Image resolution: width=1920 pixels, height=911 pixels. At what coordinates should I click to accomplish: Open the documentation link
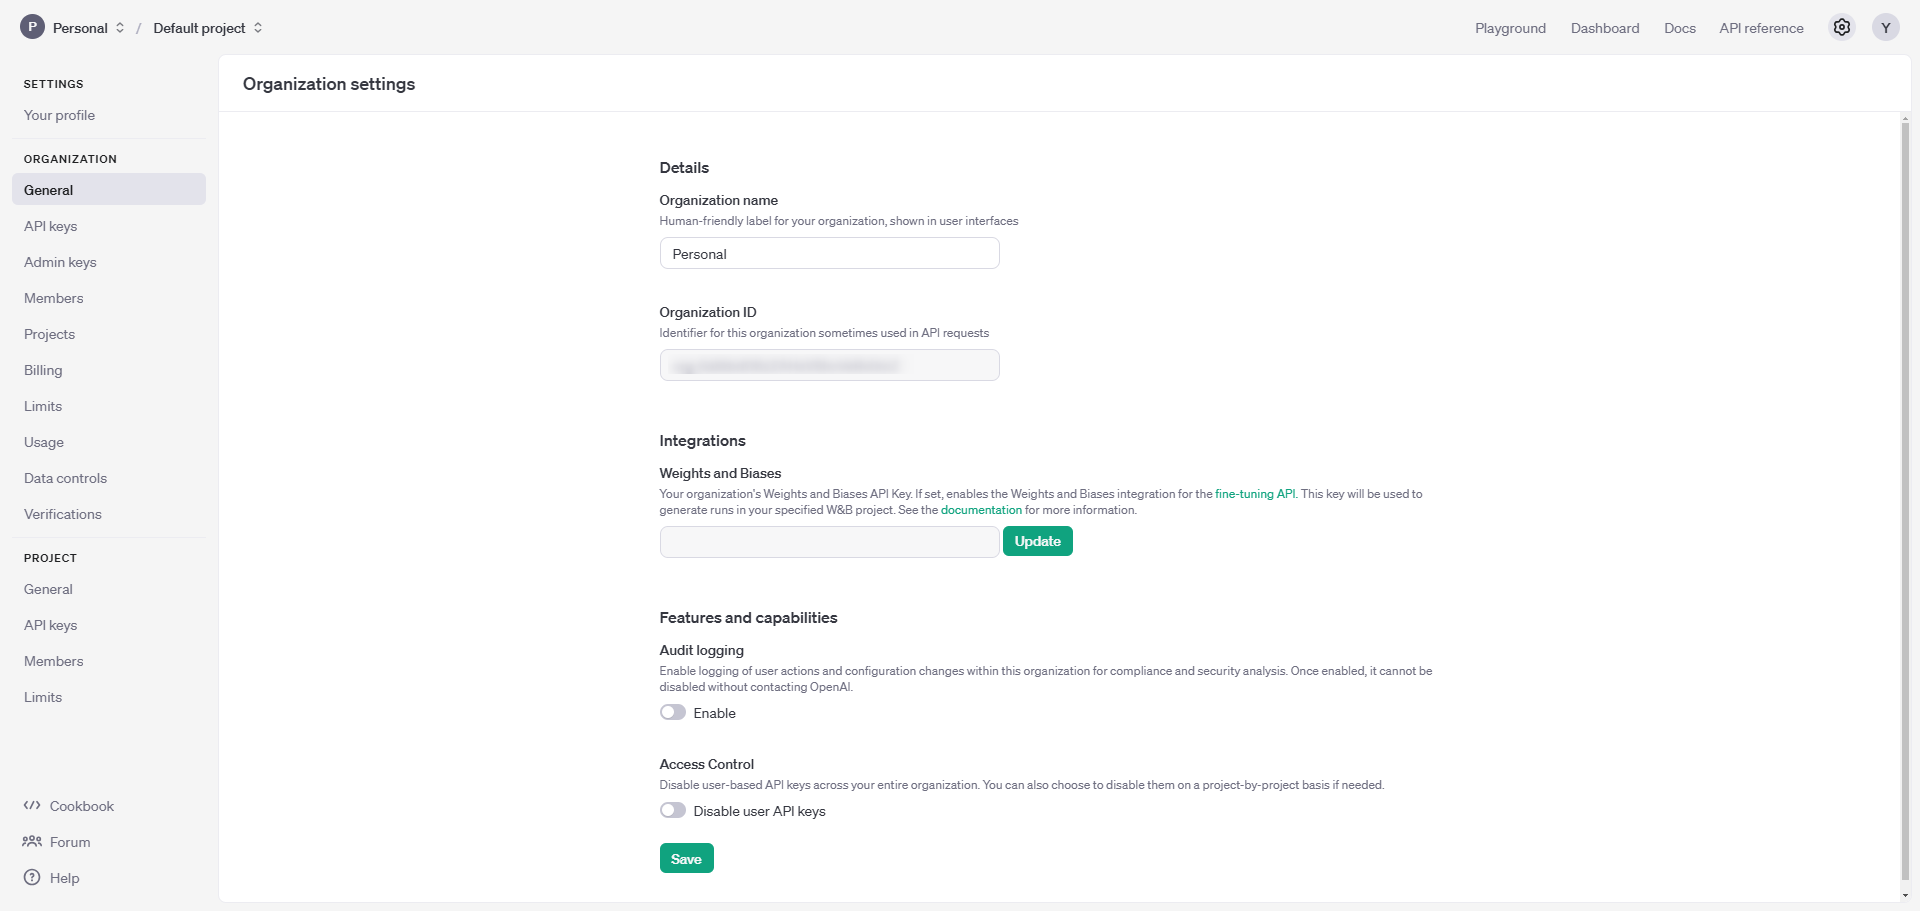(981, 510)
